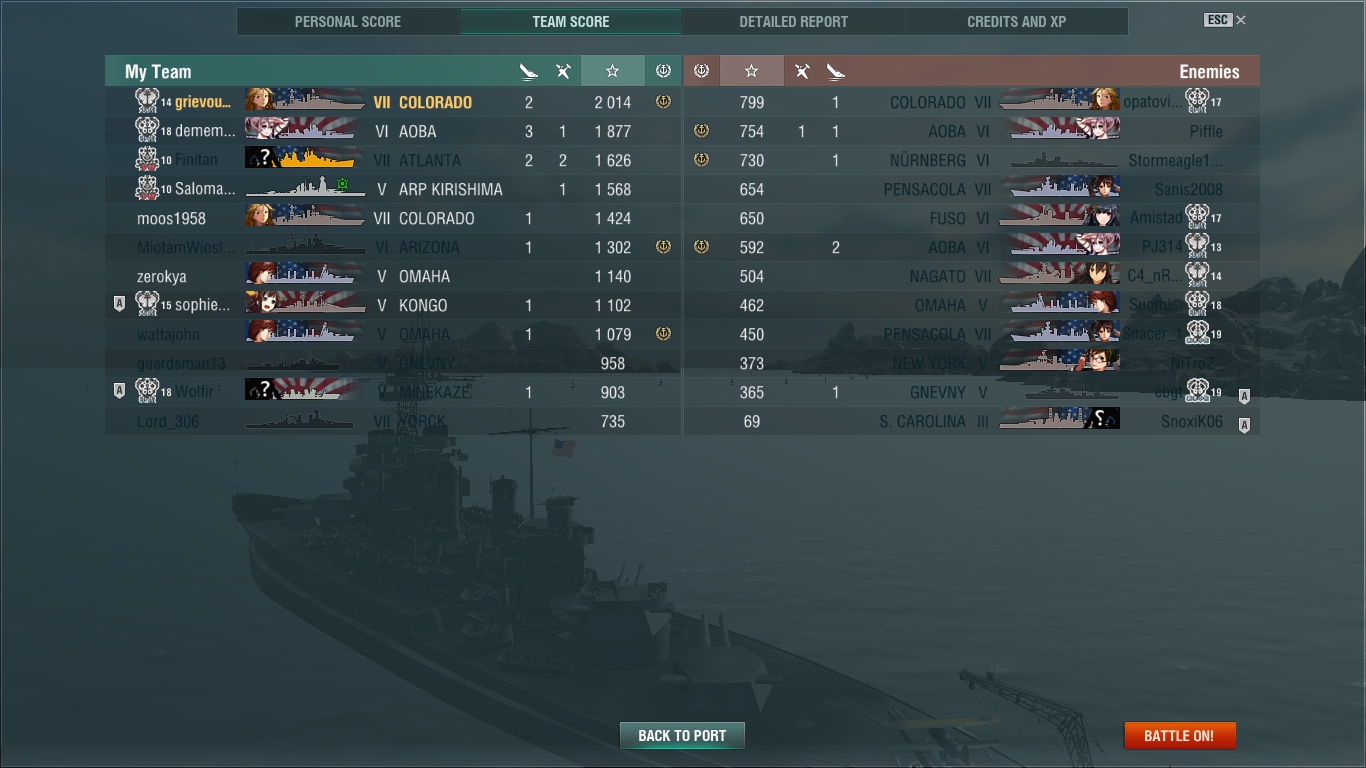This screenshot has height=768, width=1366.
Task: Select enemy player Piffle's Aoba row
Action: coord(971,131)
